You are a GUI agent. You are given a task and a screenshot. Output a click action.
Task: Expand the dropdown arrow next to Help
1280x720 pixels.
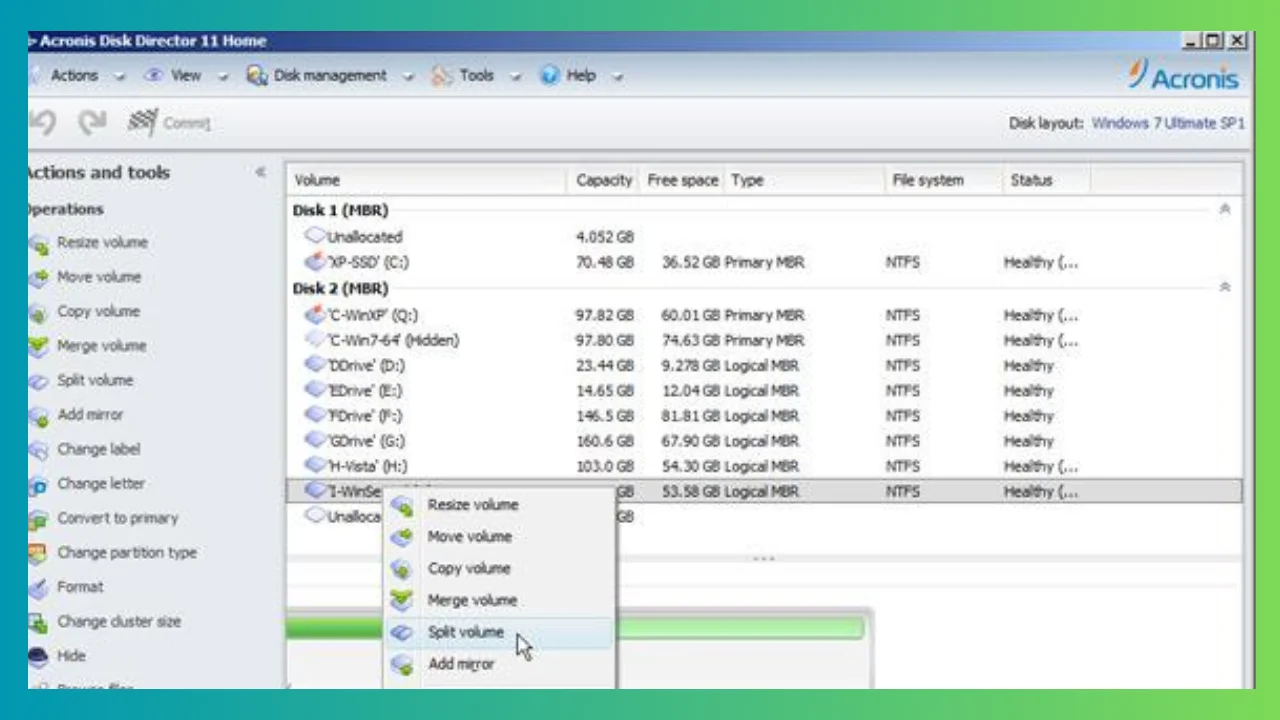[617, 77]
